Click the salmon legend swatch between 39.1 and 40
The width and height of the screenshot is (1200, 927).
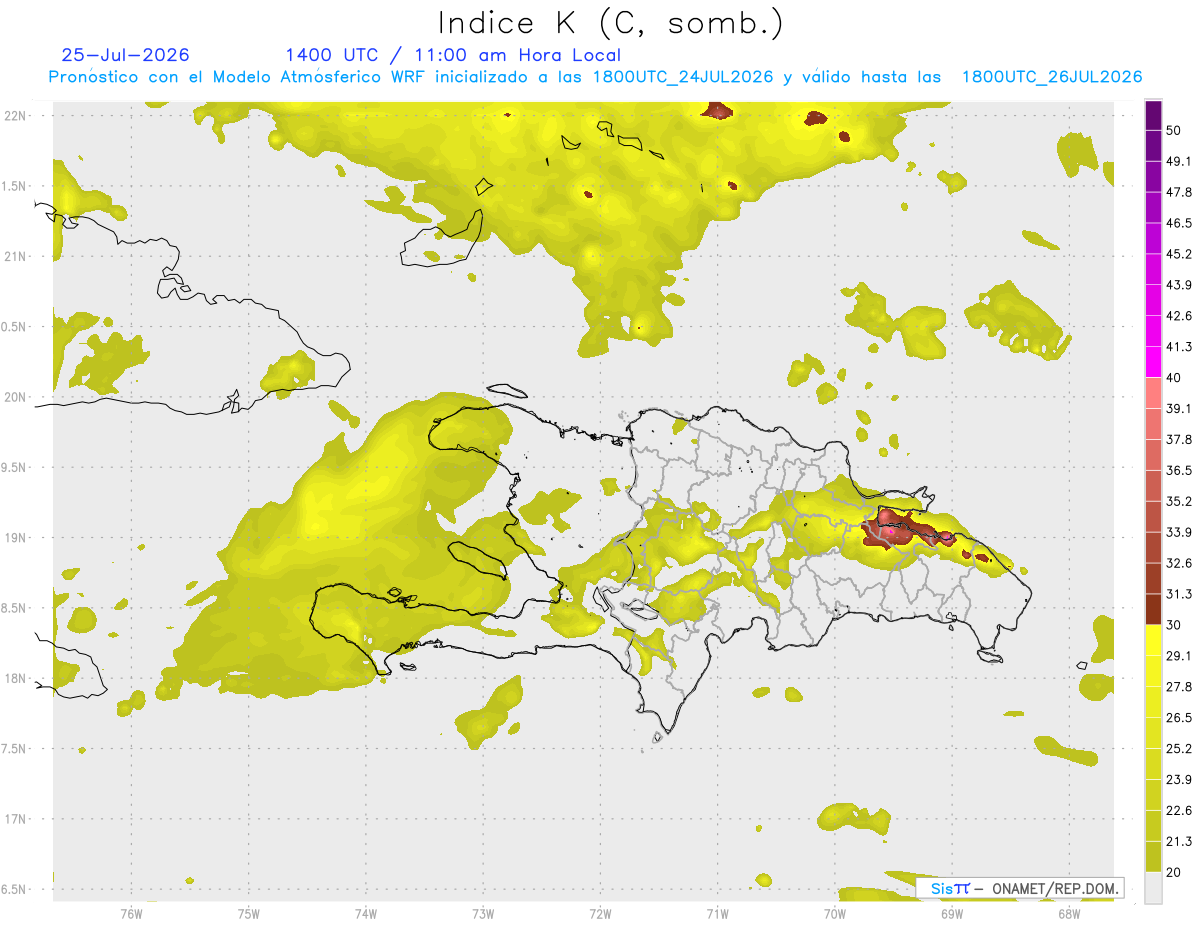tap(1153, 393)
